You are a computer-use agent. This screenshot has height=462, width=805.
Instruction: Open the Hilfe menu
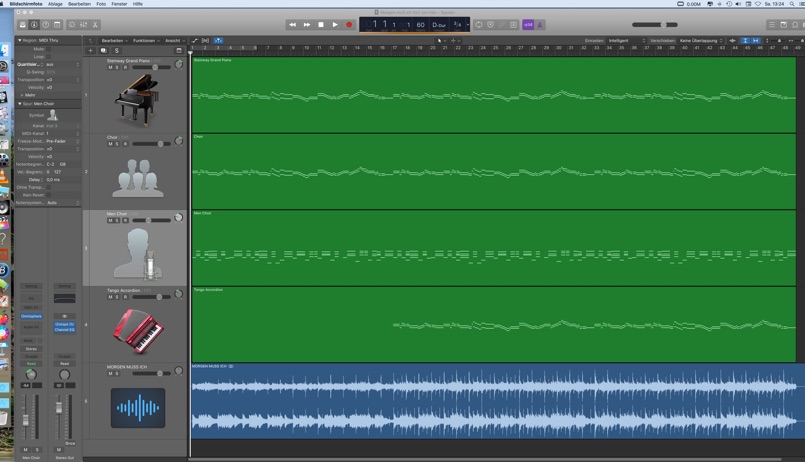tap(138, 4)
